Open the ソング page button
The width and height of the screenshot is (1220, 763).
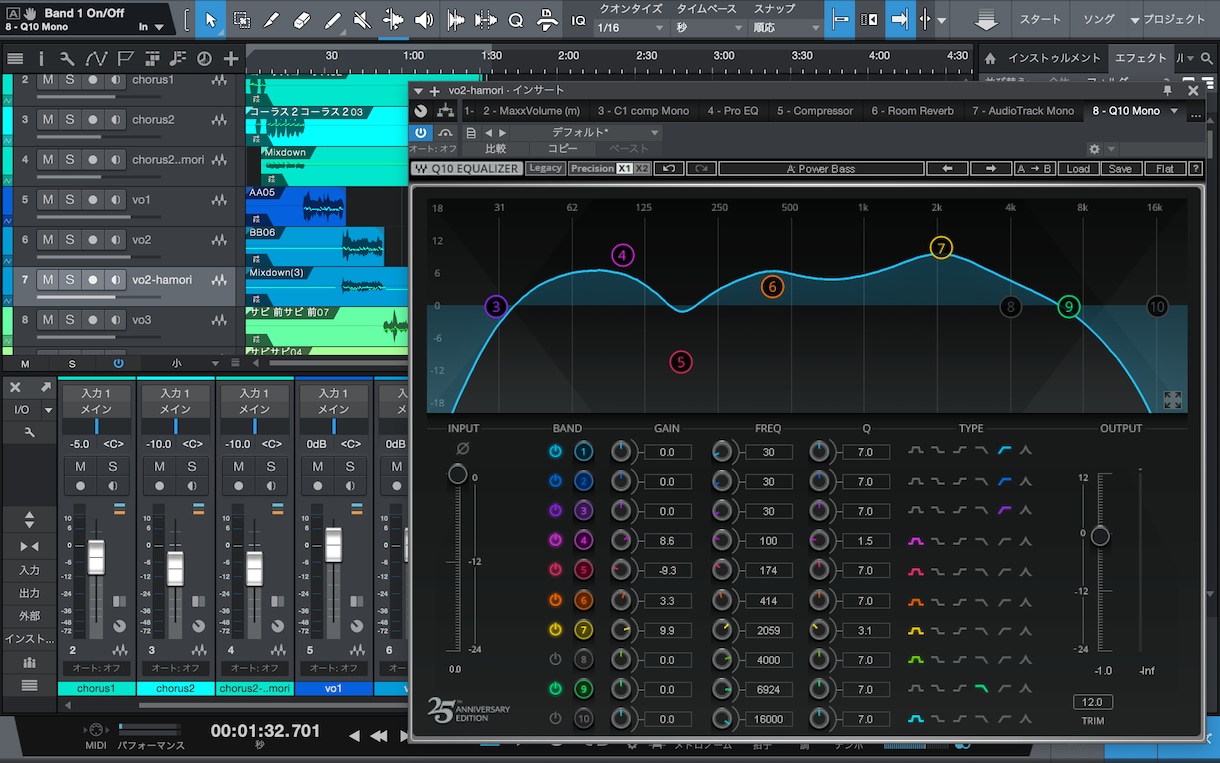tap(1098, 20)
